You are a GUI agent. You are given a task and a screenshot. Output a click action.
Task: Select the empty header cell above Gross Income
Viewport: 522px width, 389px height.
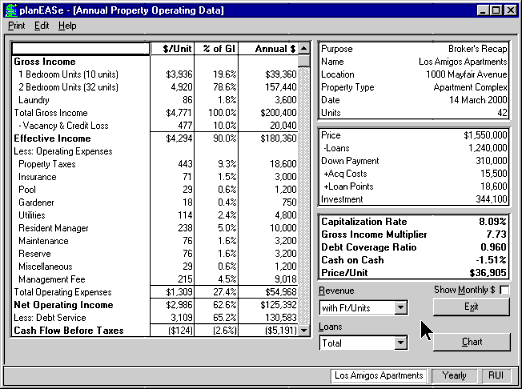81,49
